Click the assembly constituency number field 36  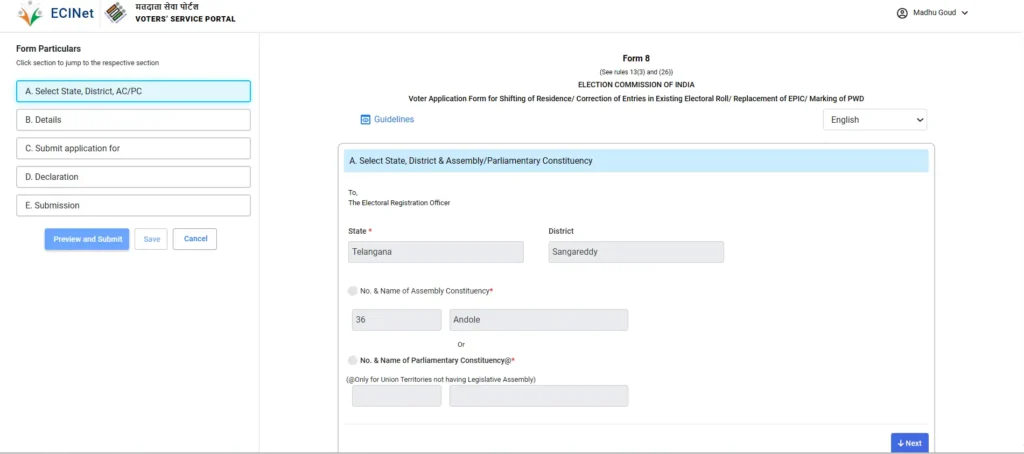pos(396,320)
